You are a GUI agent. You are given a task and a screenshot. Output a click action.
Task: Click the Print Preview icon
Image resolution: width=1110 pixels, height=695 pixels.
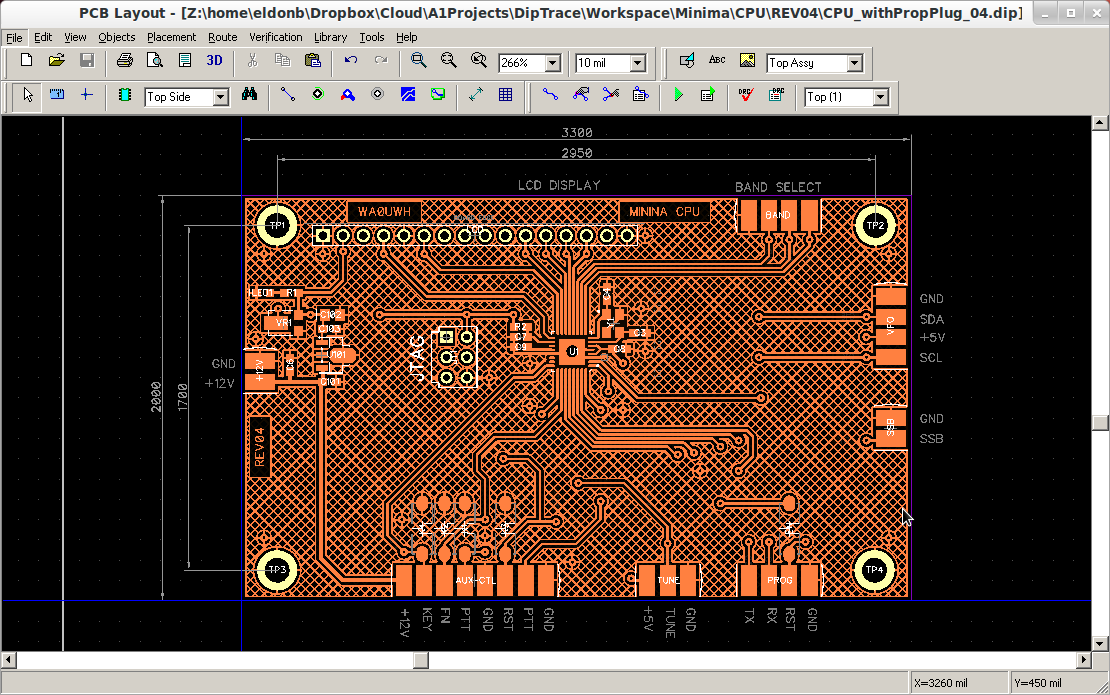tap(155, 61)
